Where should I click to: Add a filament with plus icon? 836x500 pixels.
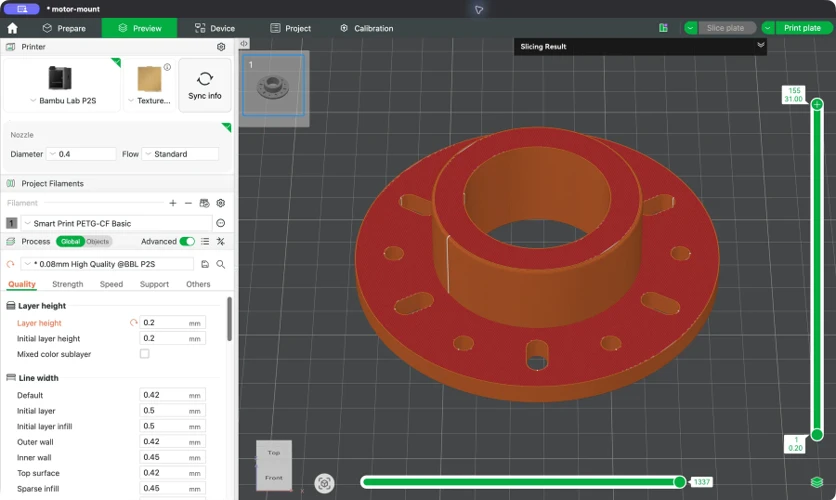click(173, 203)
